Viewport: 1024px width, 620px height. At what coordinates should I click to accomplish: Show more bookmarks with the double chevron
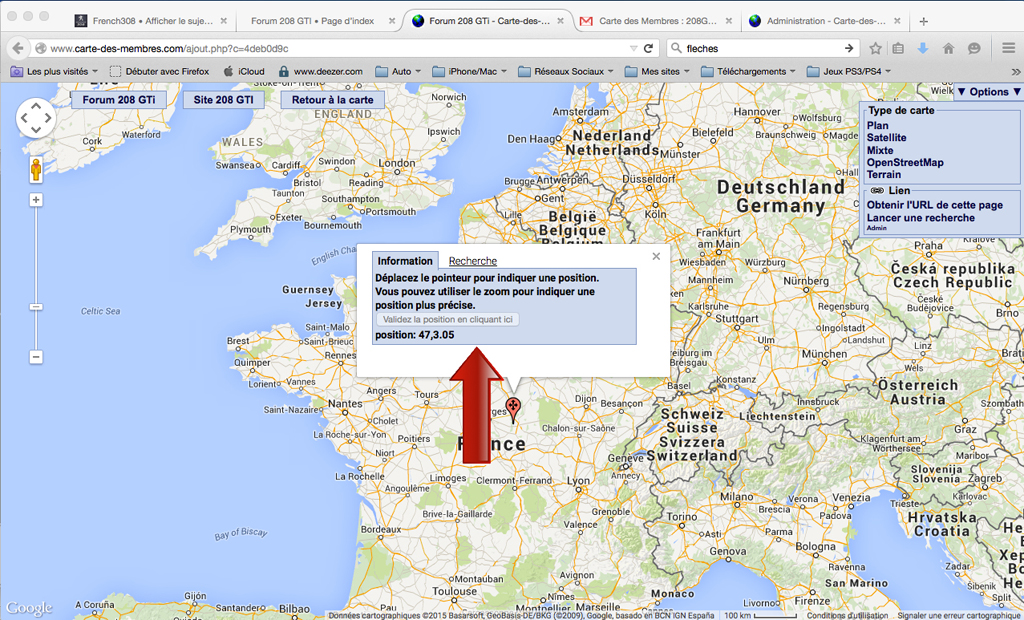coord(1016,72)
